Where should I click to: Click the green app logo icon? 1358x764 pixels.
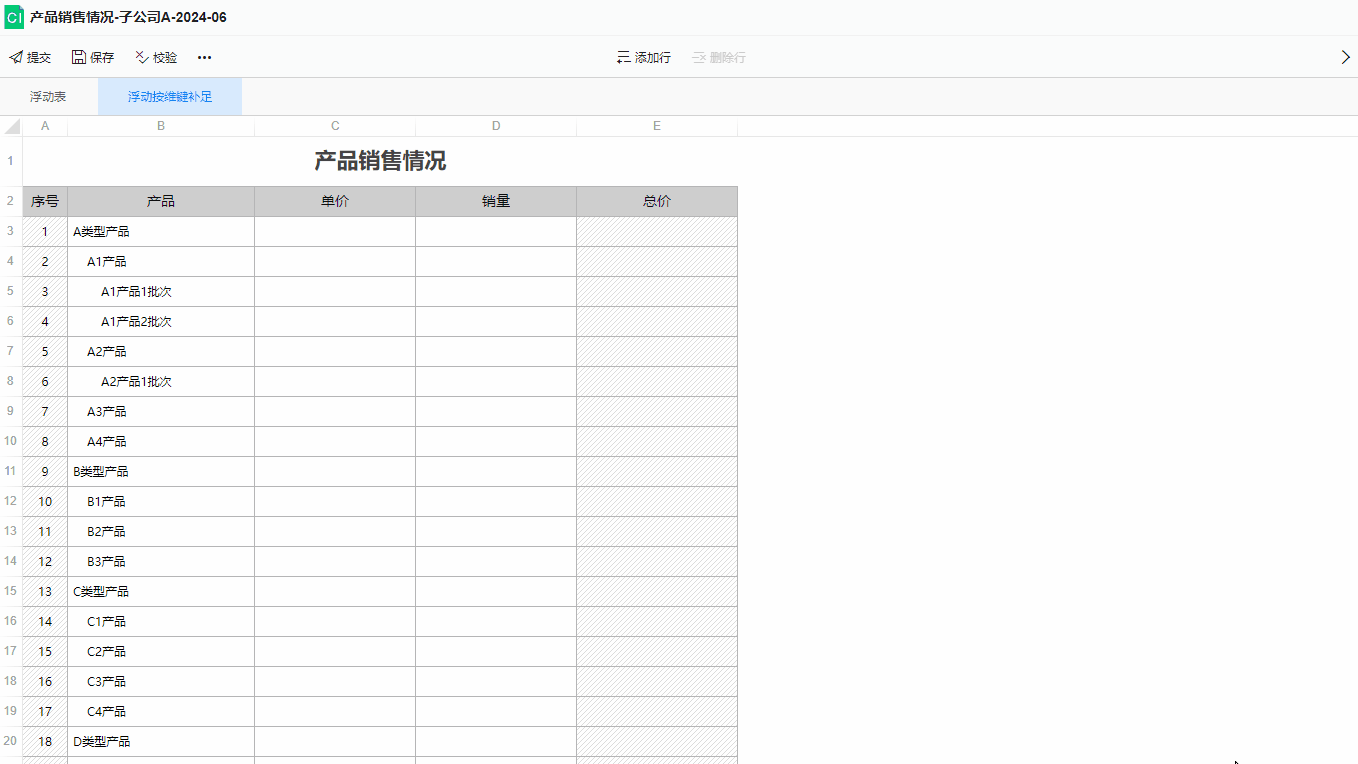(x=14, y=17)
